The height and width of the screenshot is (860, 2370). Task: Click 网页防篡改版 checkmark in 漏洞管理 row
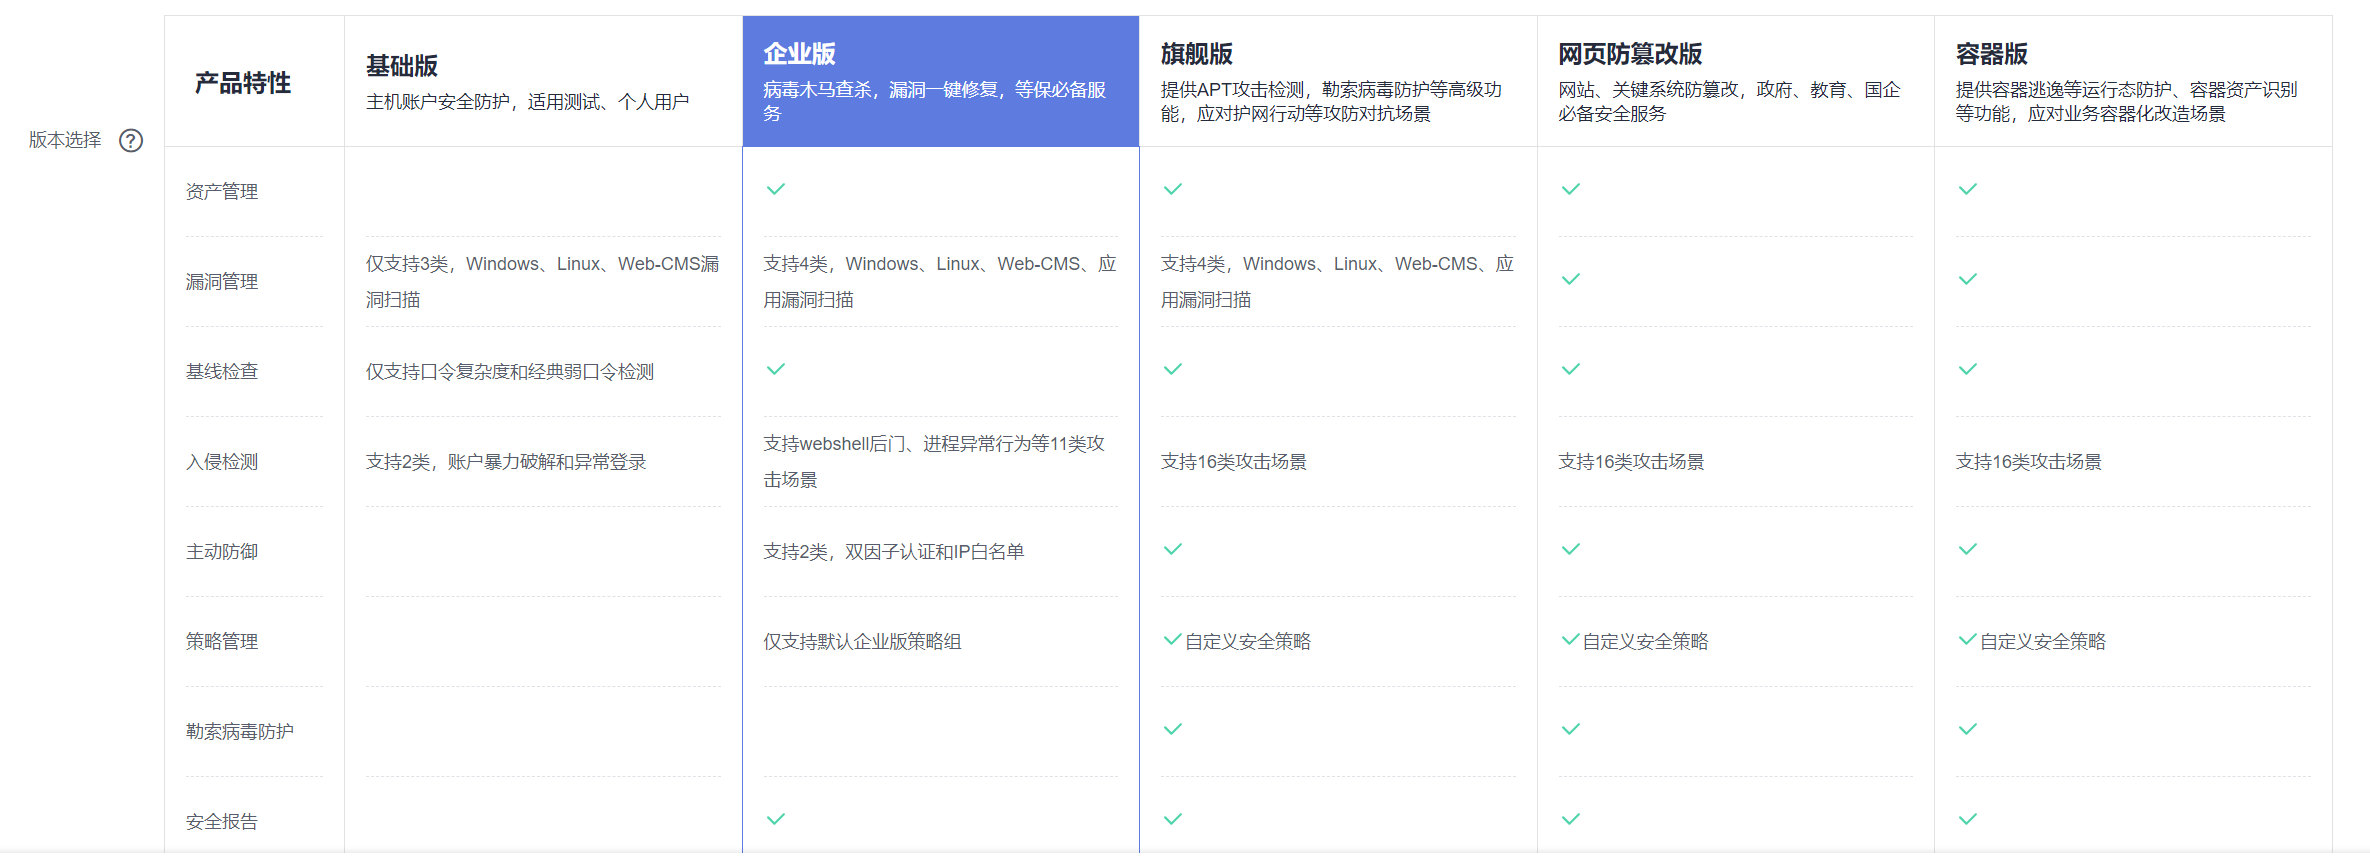1571,279
